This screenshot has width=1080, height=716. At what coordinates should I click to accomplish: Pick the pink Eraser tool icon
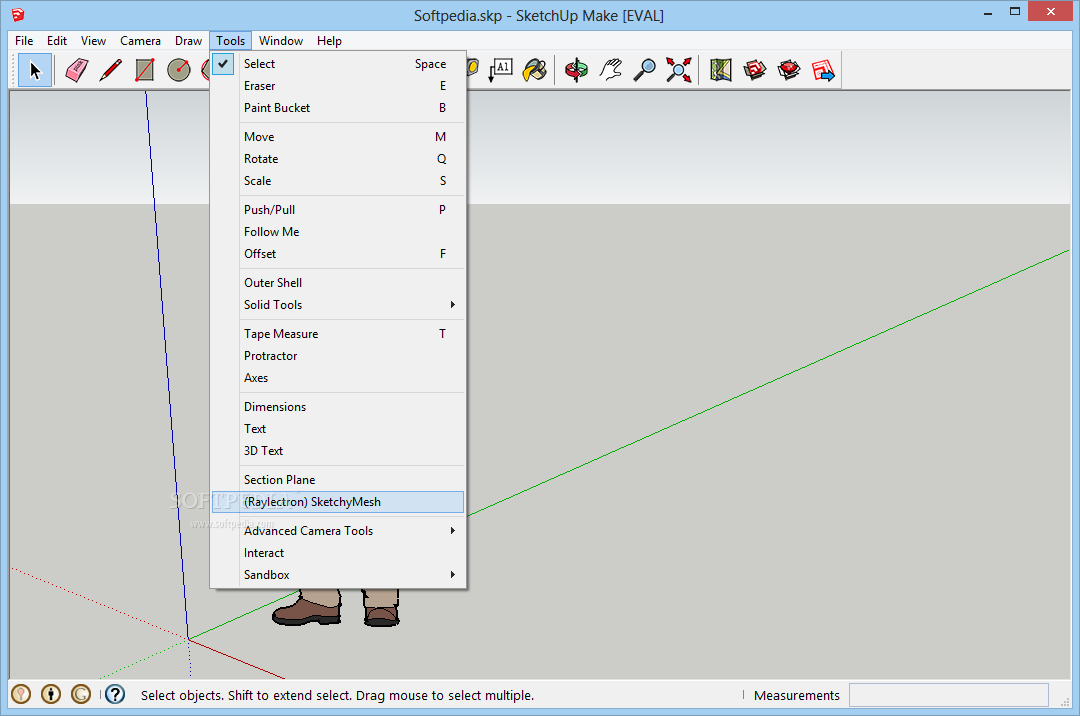click(76, 70)
